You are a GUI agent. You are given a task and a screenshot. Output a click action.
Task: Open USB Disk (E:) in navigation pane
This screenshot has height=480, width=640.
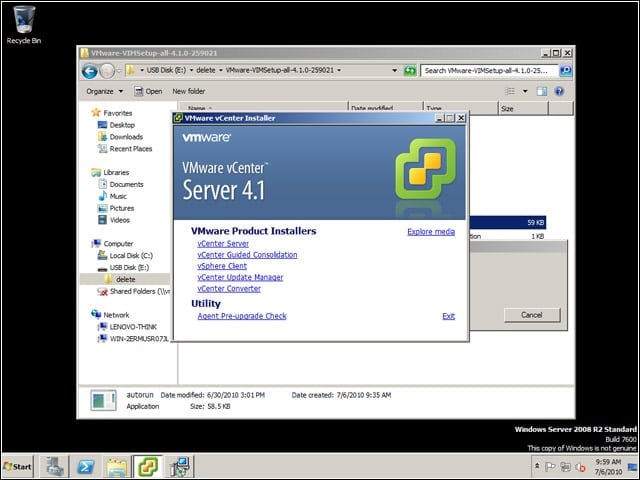coord(124,267)
